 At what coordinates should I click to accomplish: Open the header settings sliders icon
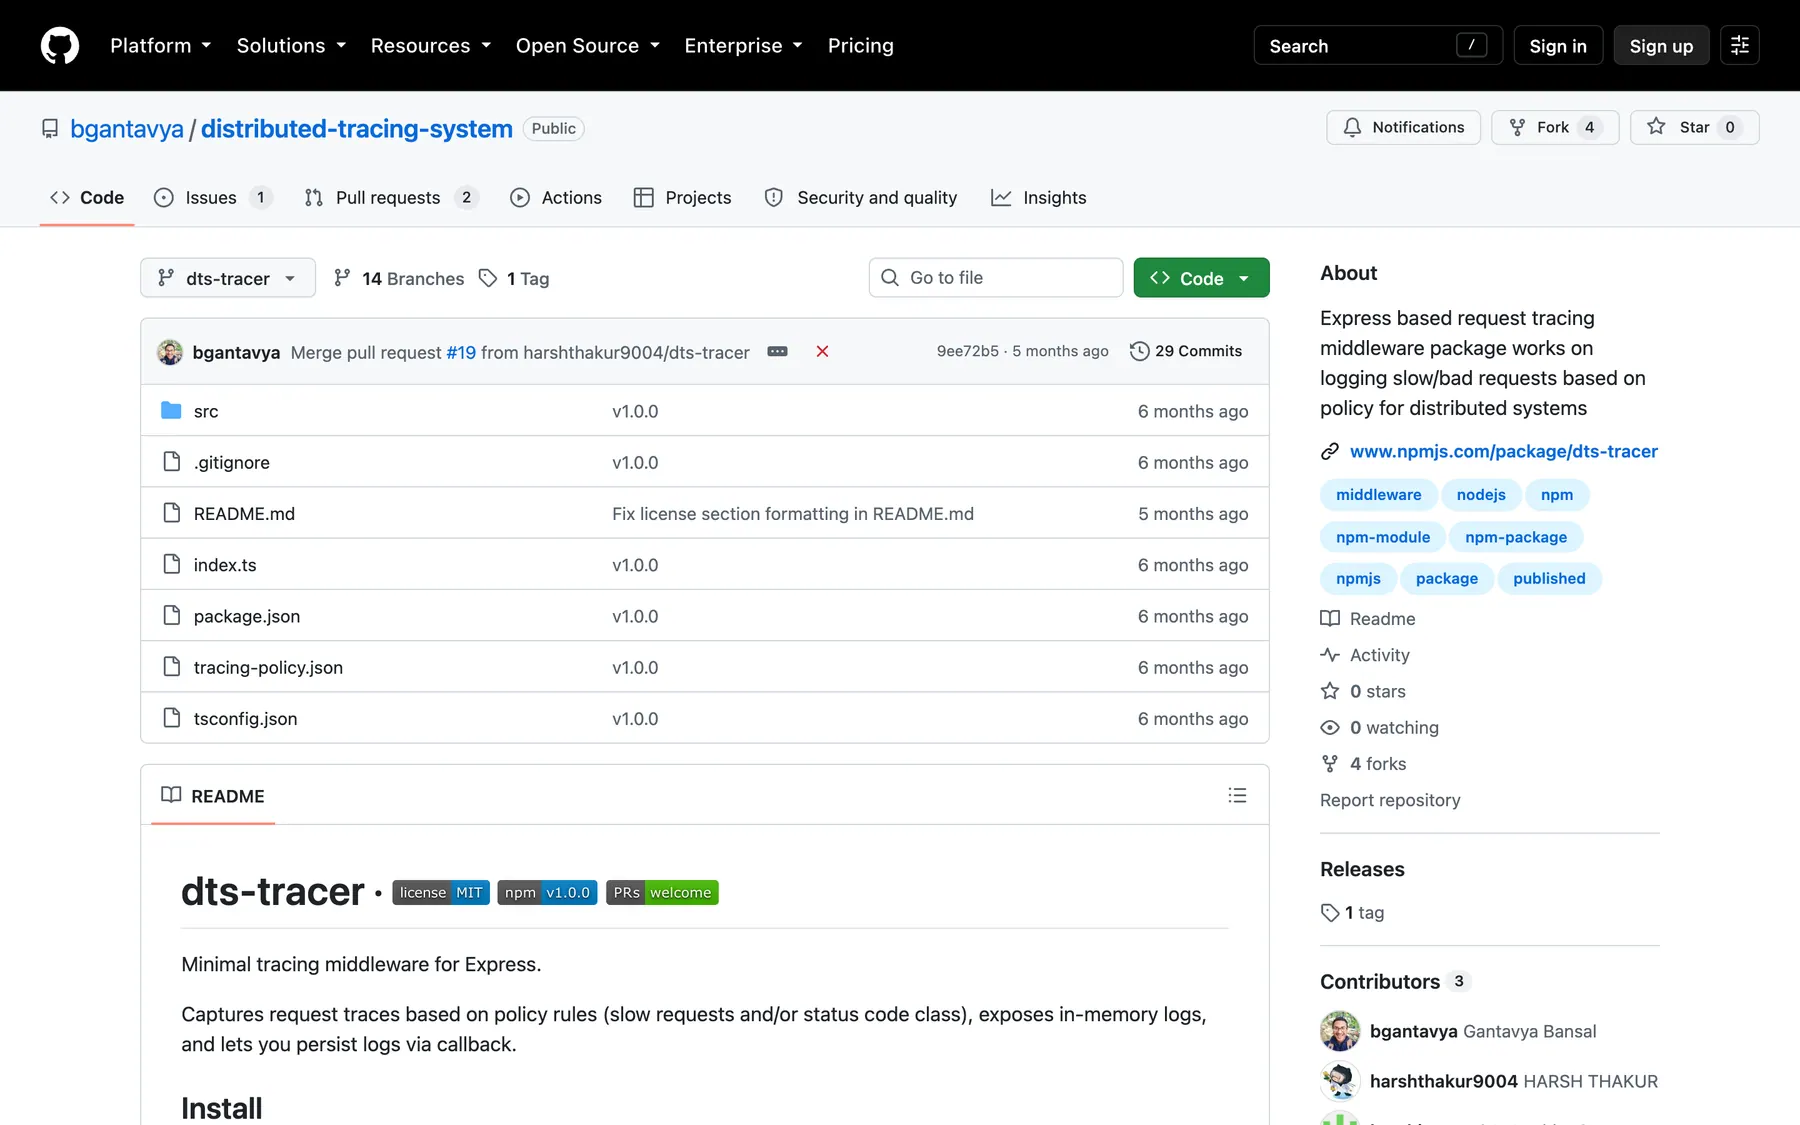coord(1740,46)
